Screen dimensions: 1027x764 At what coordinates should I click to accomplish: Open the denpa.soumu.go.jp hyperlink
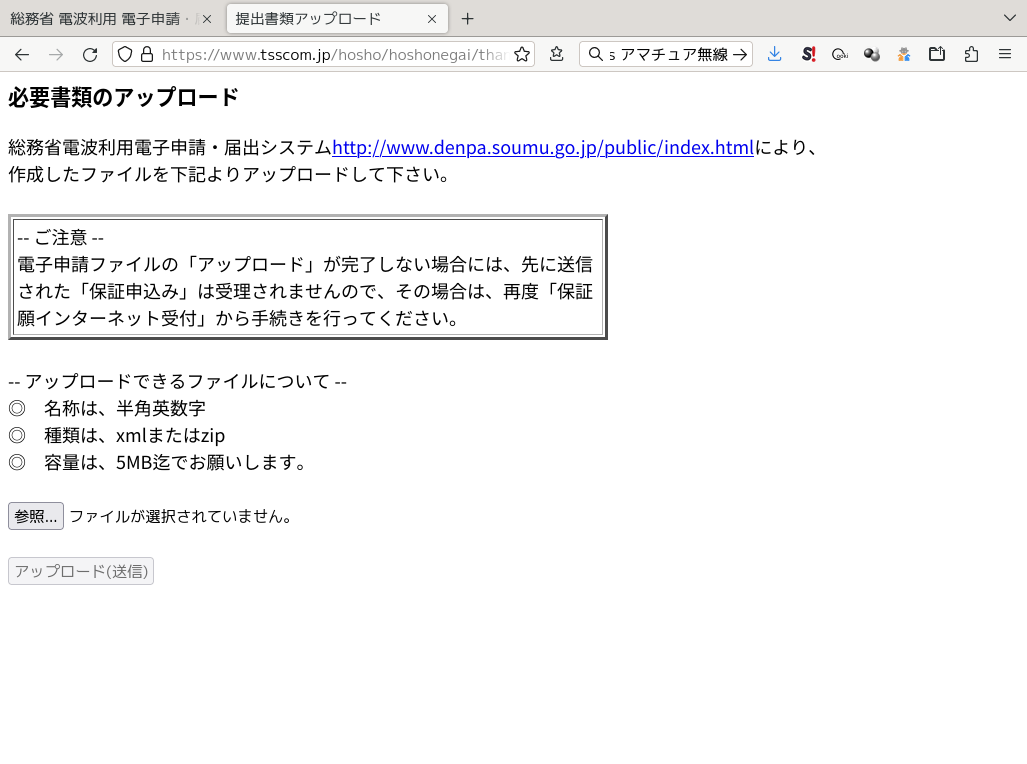[542, 148]
